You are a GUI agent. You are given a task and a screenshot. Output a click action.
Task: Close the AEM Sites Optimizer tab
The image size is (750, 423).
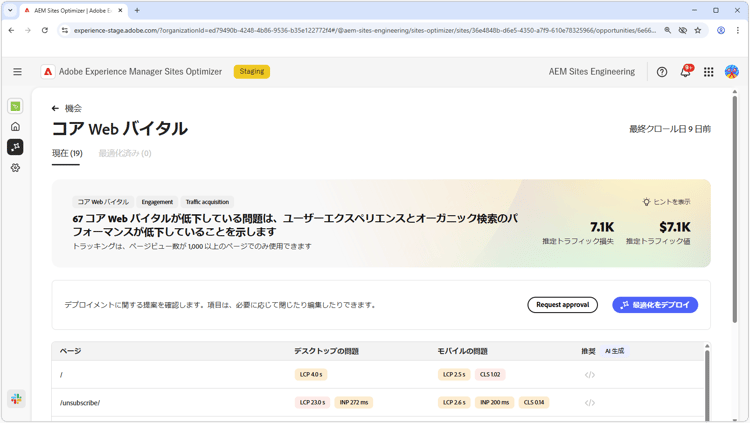click(x=121, y=10)
